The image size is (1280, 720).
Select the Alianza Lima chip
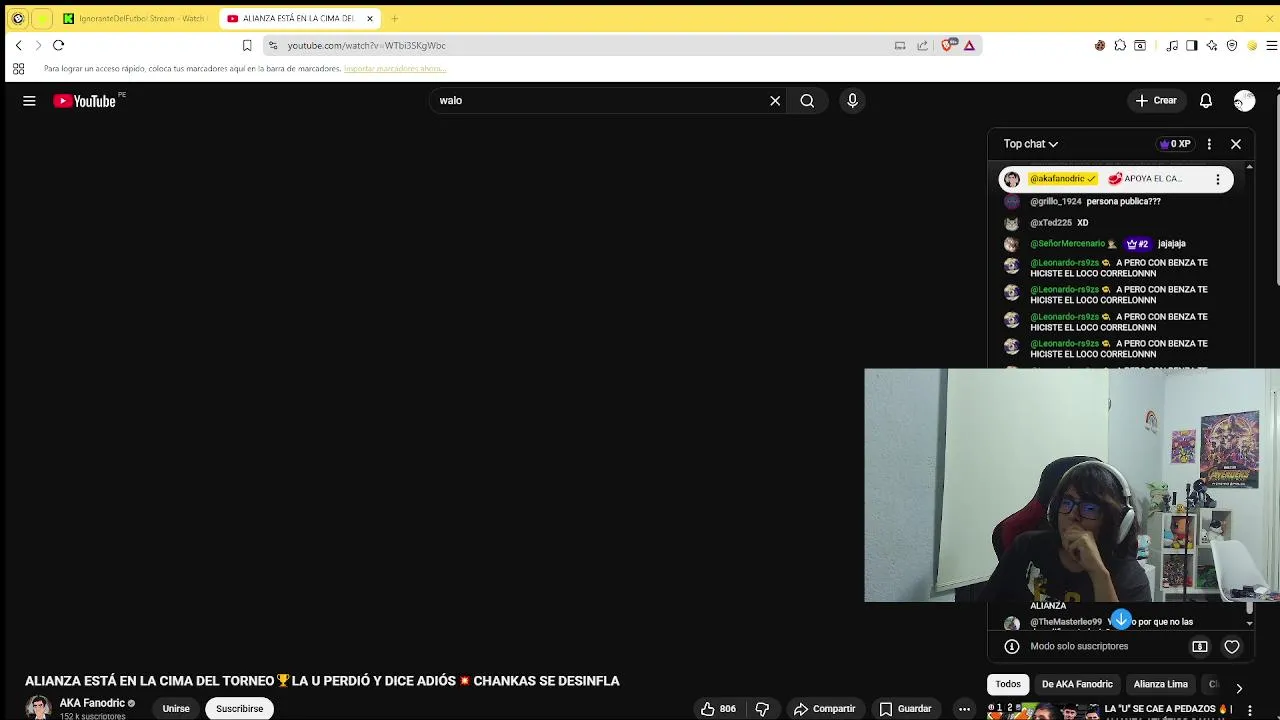(1161, 684)
